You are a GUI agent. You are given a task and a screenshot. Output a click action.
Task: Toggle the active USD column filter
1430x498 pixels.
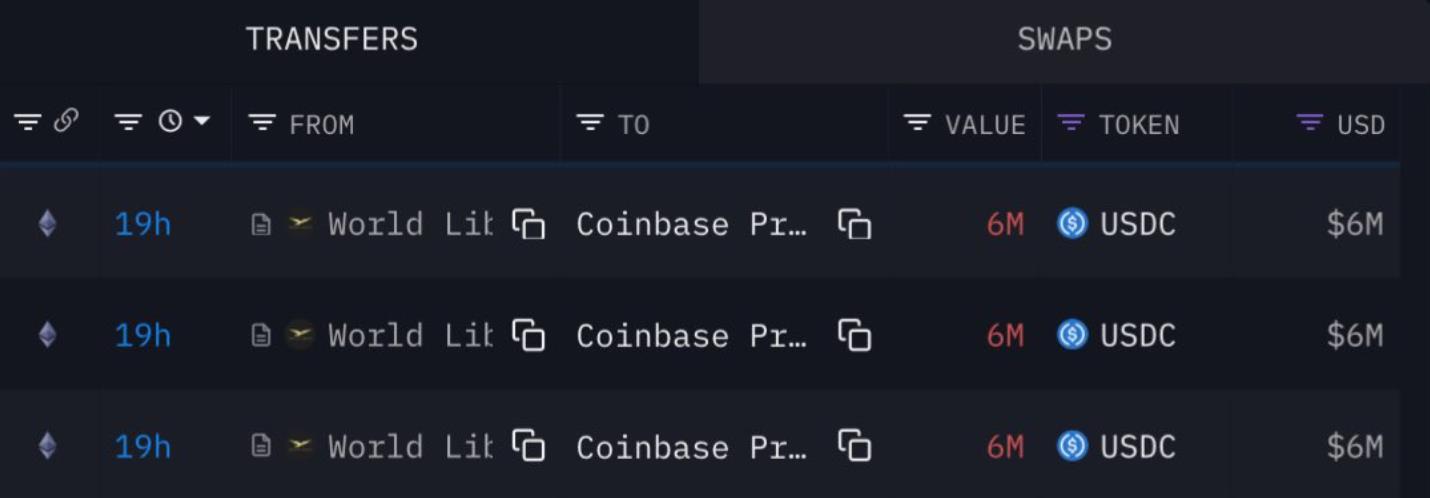click(x=1309, y=123)
